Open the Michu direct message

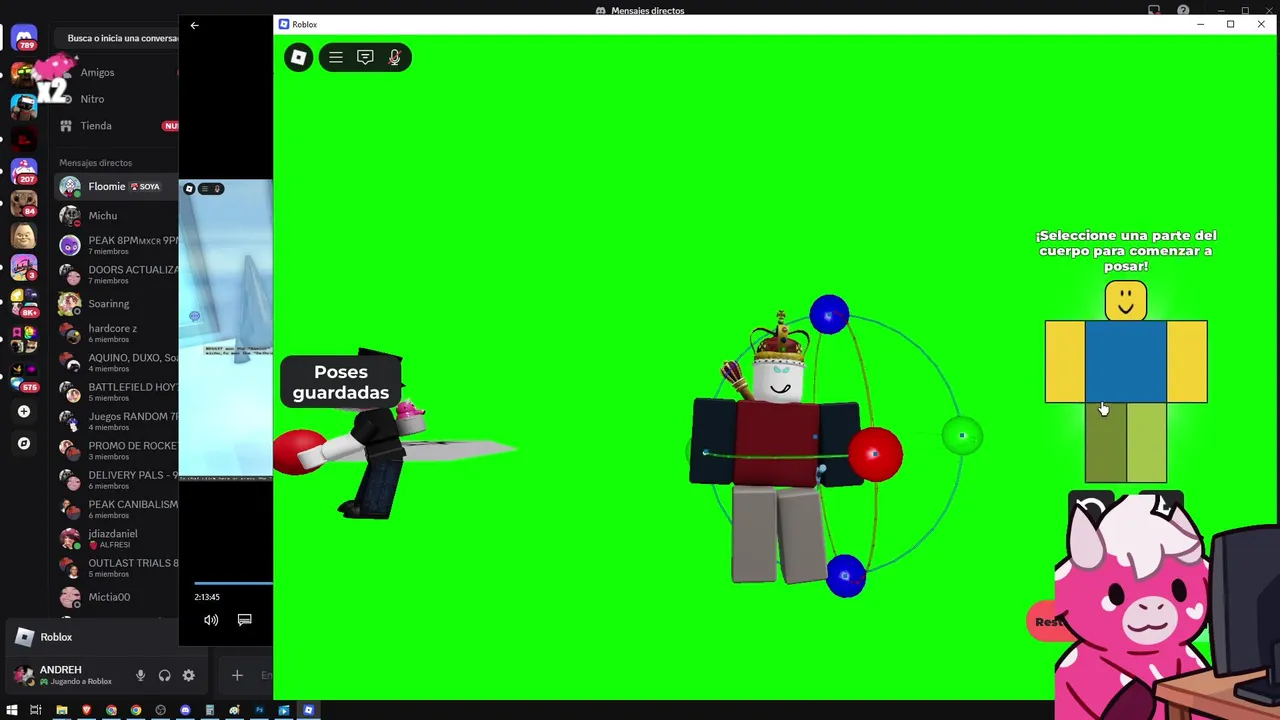(x=118, y=216)
